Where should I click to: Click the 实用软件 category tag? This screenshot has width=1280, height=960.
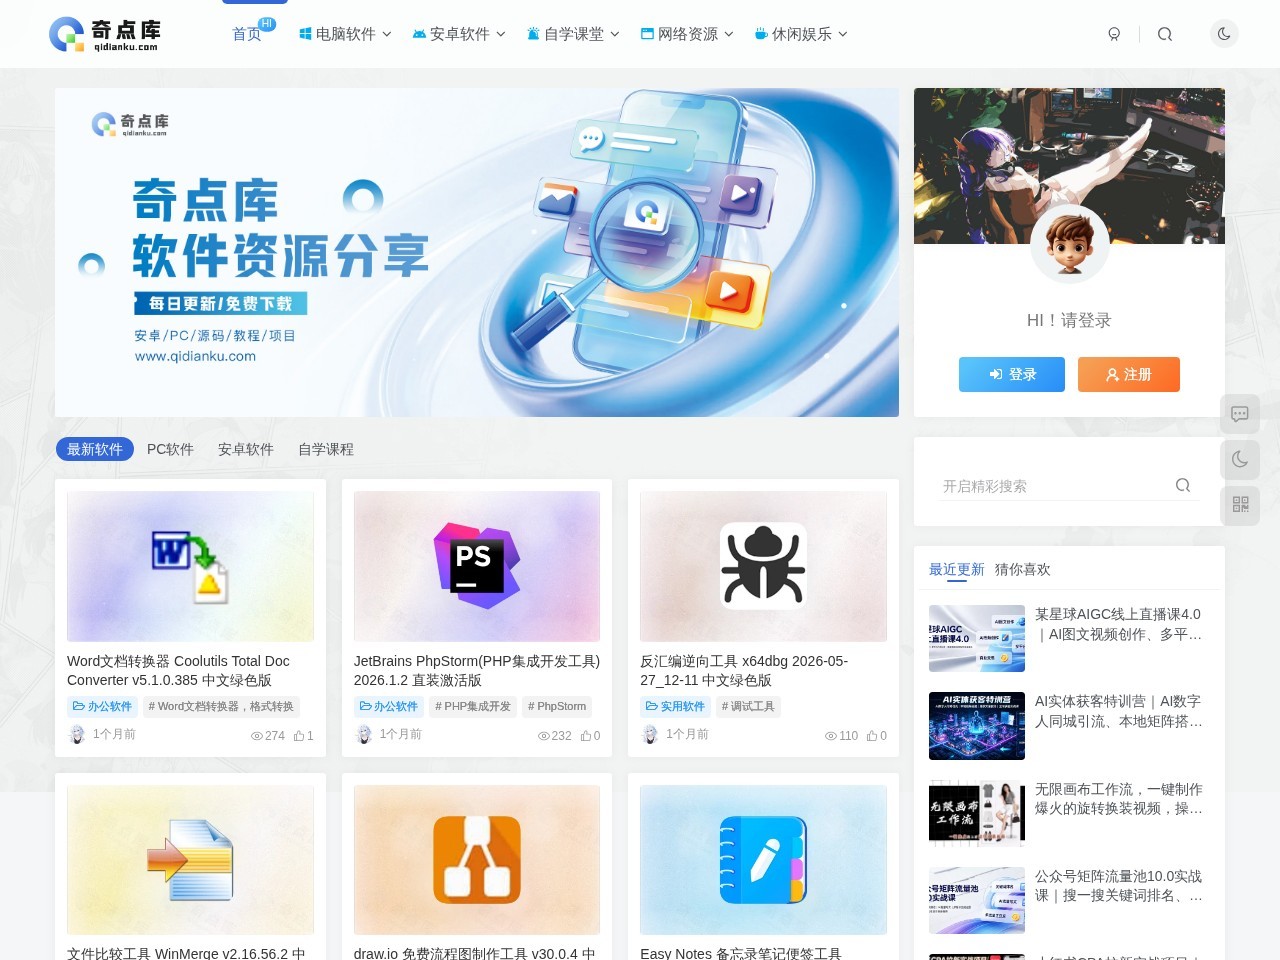pyautogui.click(x=675, y=706)
